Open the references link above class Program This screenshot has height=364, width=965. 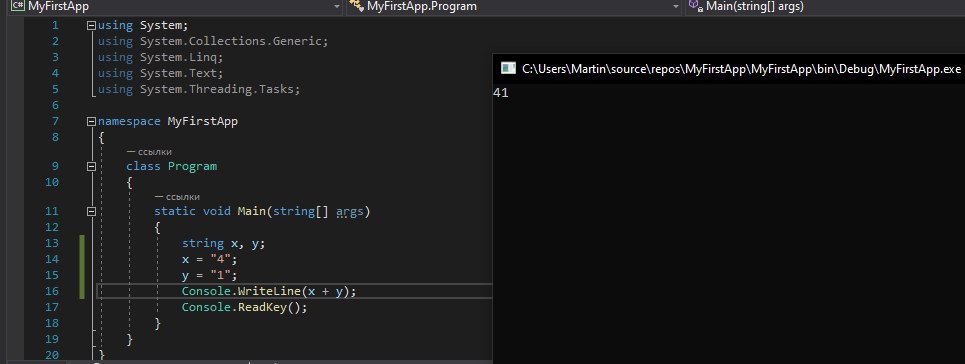(149, 152)
